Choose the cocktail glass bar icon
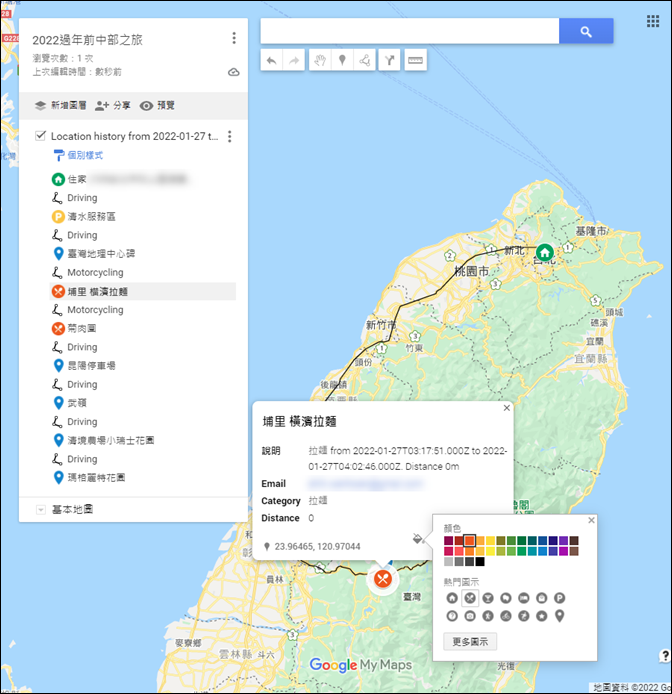672x694 pixels. click(x=488, y=598)
